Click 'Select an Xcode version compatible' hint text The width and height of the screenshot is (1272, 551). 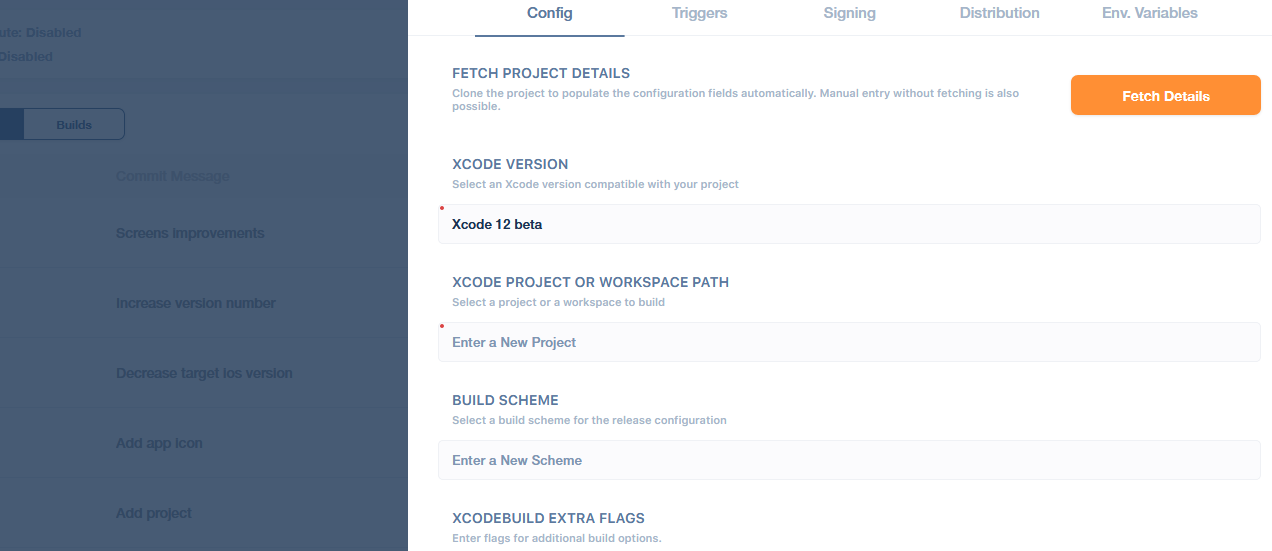coord(595,184)
